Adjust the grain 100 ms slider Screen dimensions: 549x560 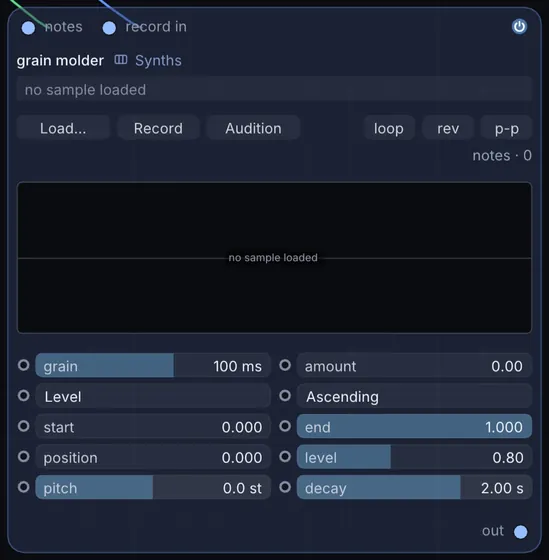point(153,365)
